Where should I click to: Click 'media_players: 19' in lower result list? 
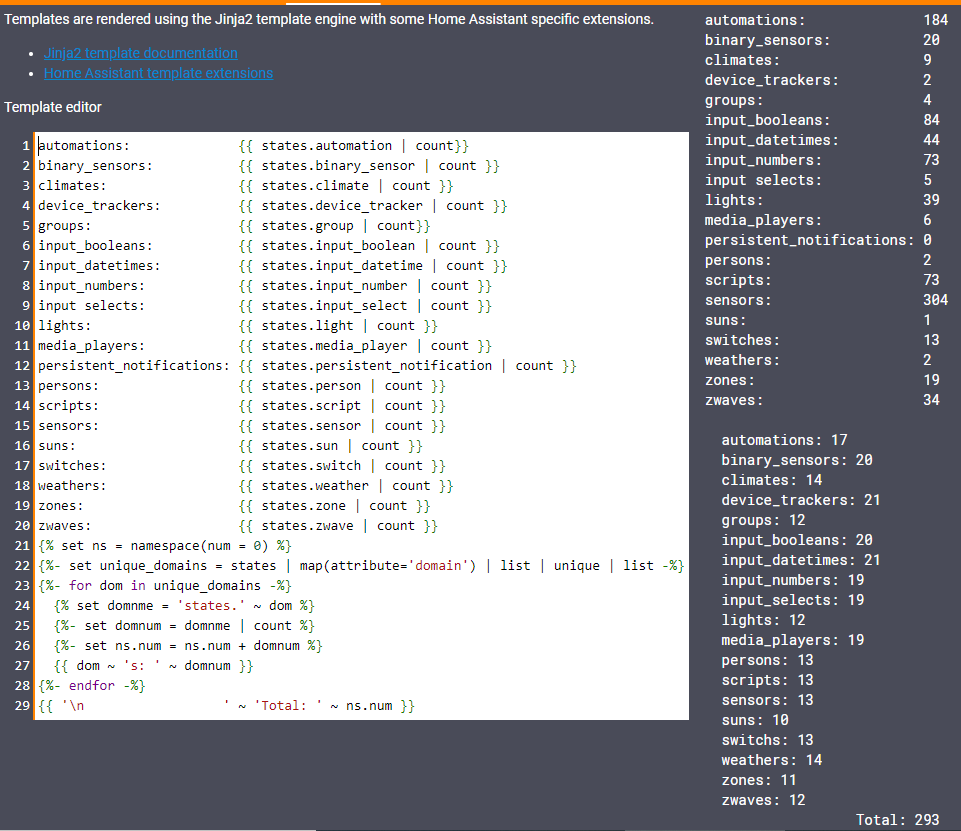pyautogui.click(x=793, y=640)
